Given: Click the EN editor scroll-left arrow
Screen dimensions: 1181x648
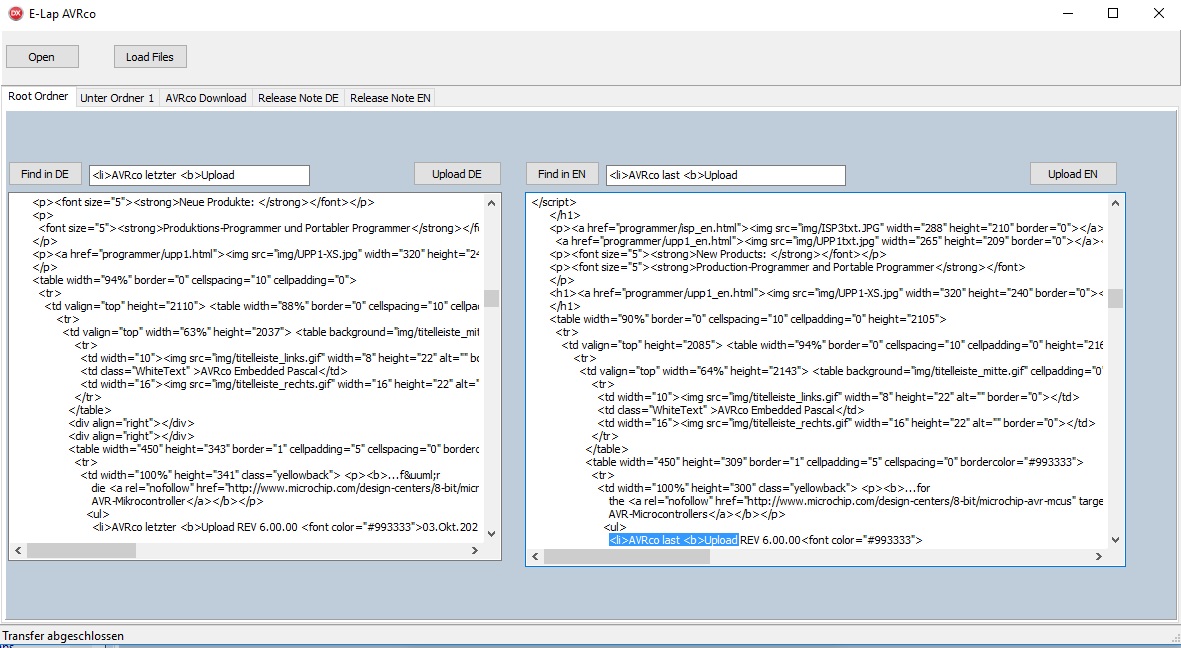Looking at the screenshot, I should click(536, 556).
